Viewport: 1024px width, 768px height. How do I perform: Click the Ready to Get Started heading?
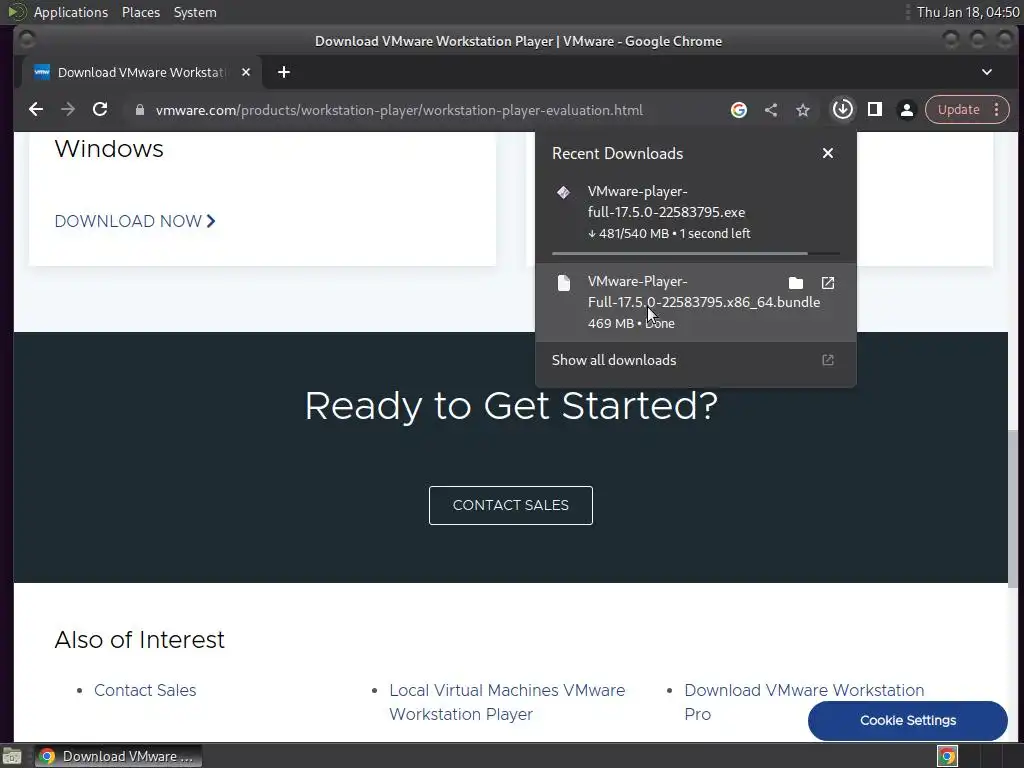[x=511, y=406]
